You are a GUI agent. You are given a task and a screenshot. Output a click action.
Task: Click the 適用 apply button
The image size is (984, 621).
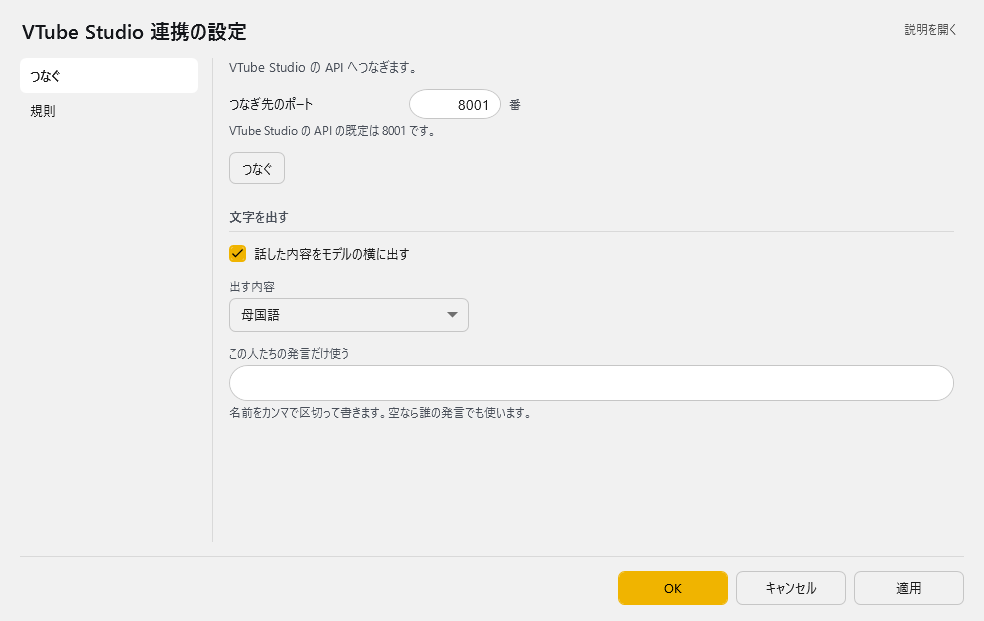pos(909,588)
